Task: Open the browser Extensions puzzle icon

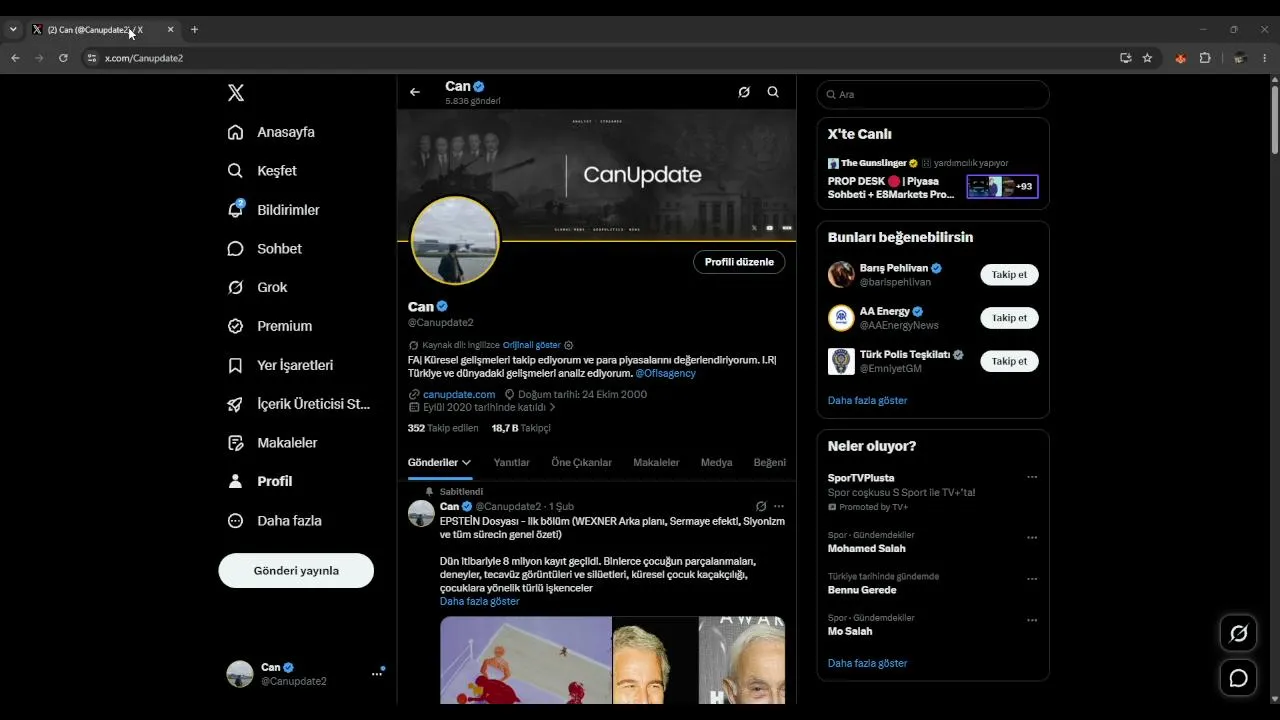Action: pos(1205,58)
